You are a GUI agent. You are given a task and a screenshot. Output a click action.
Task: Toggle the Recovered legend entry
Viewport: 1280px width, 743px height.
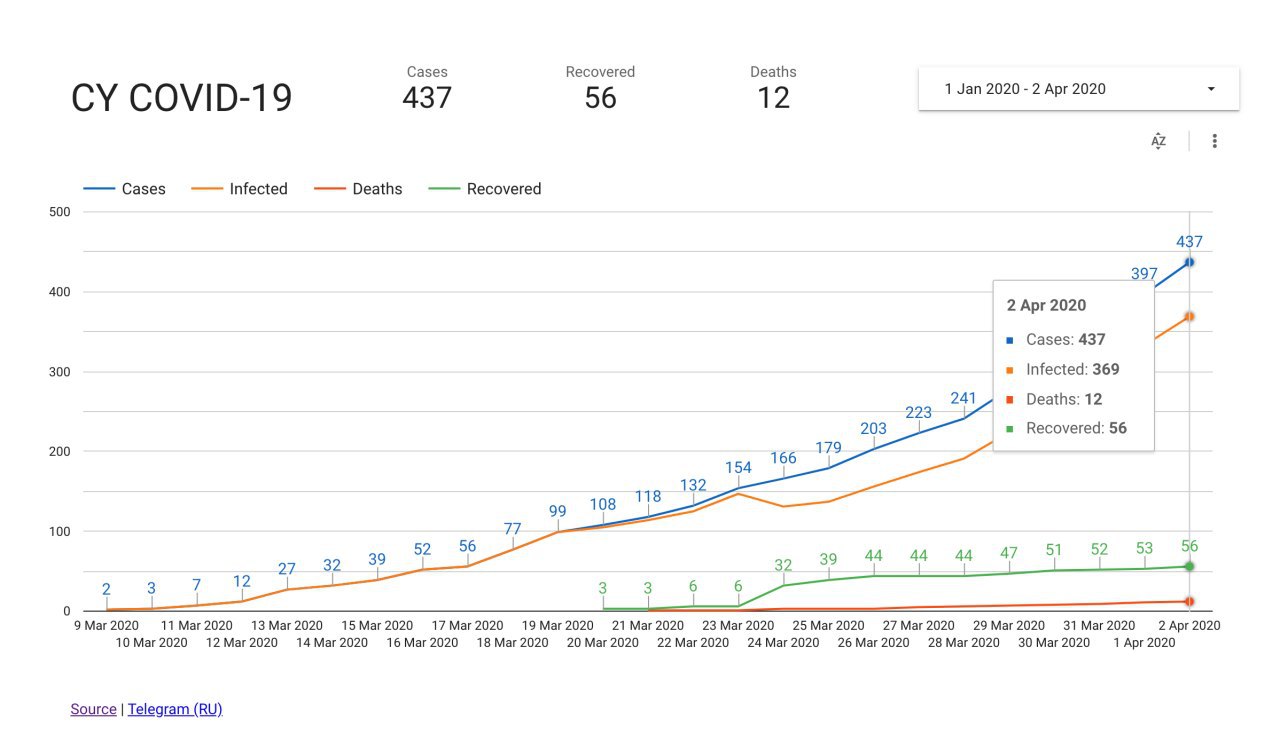point(486,189)
